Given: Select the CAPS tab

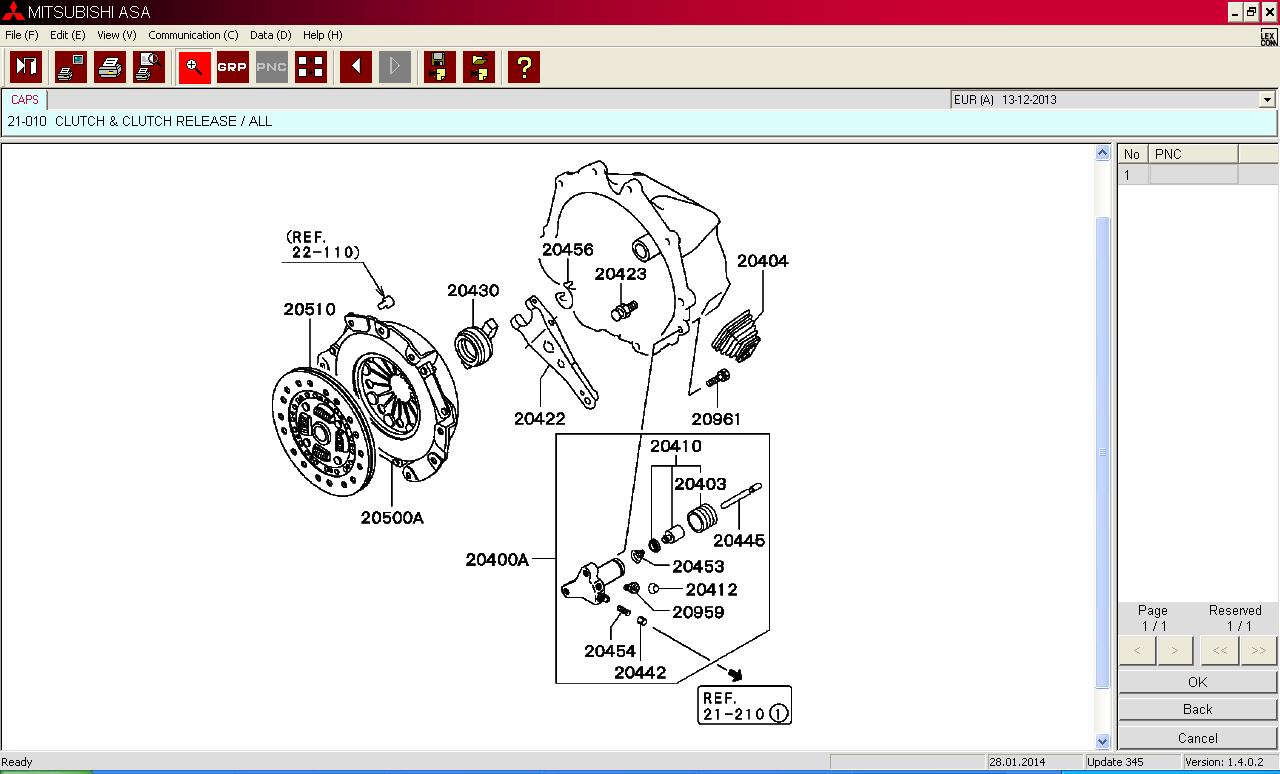Looking at the screenshot, I should pyautogui.click(x=25, y=100).
